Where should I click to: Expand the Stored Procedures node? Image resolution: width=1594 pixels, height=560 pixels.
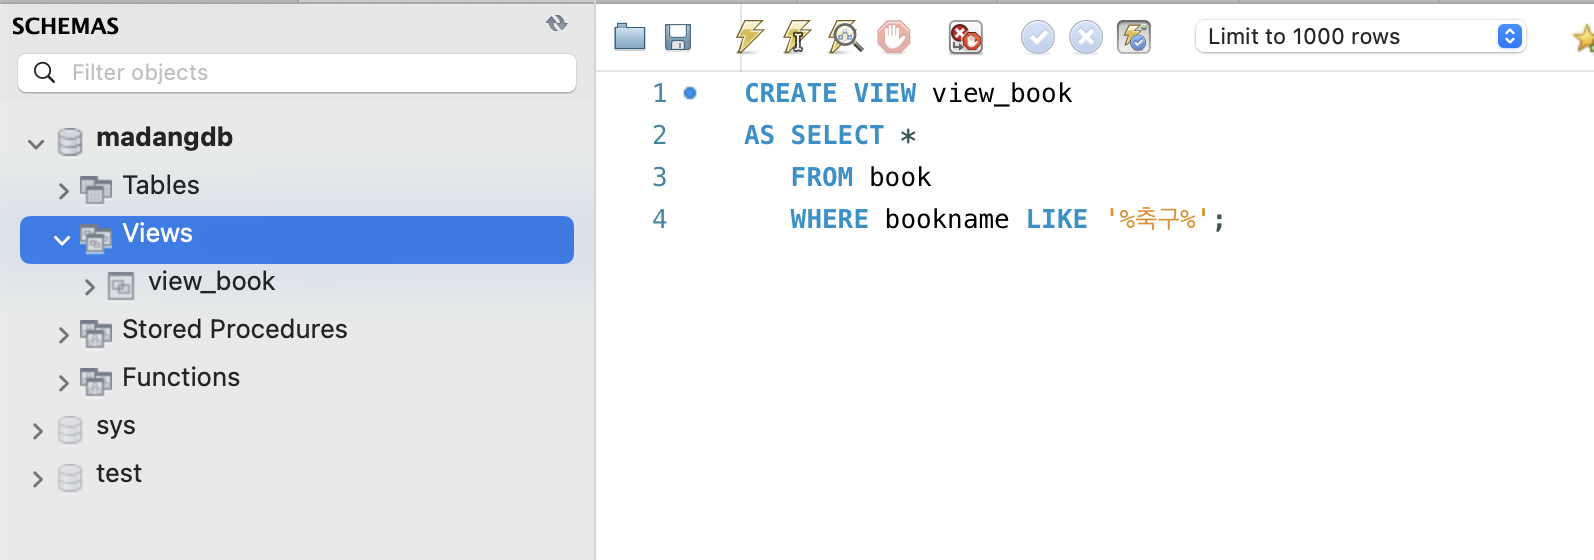63,334
